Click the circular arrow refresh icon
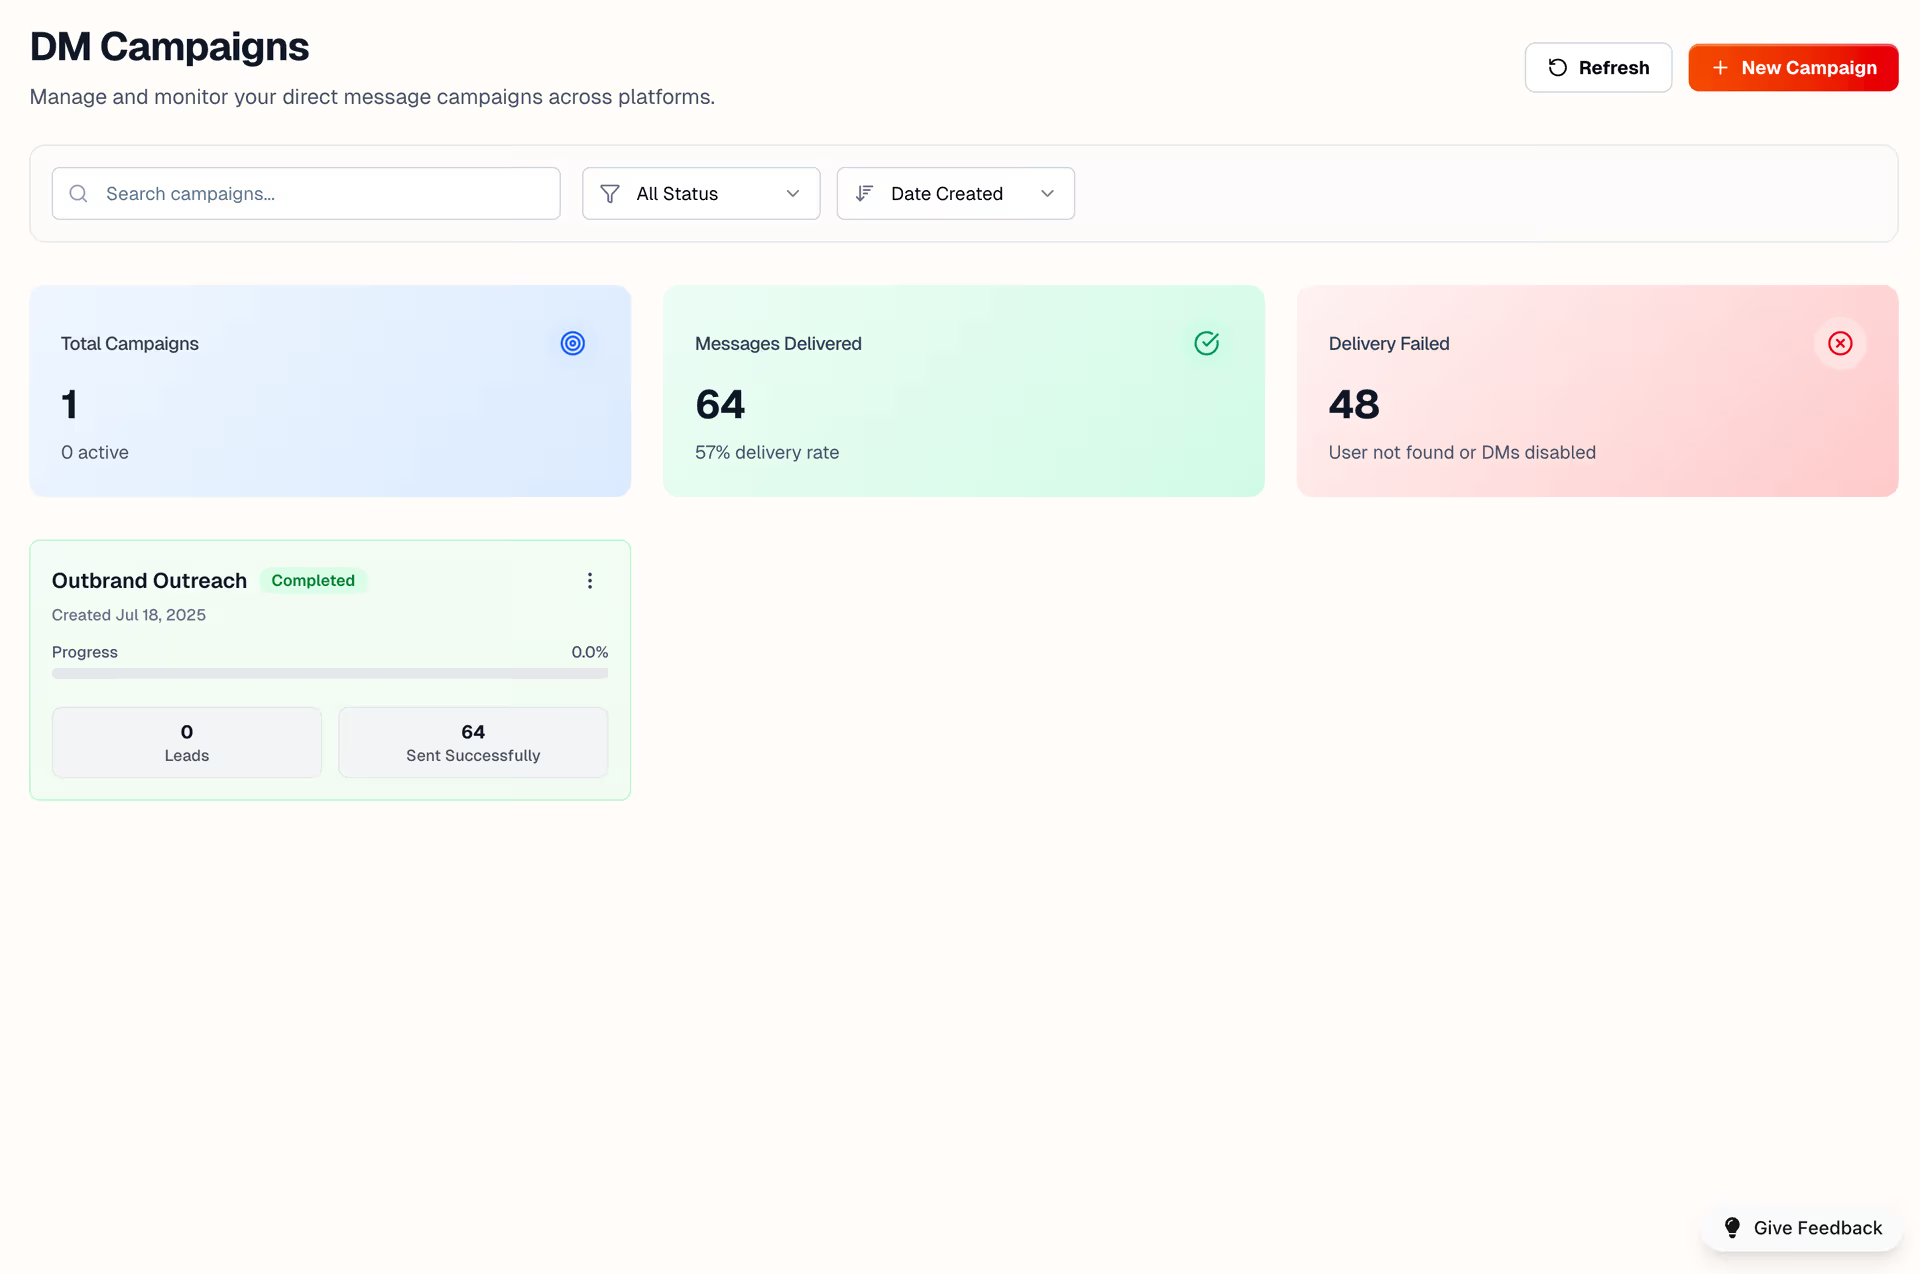 tap(1557, 68)
